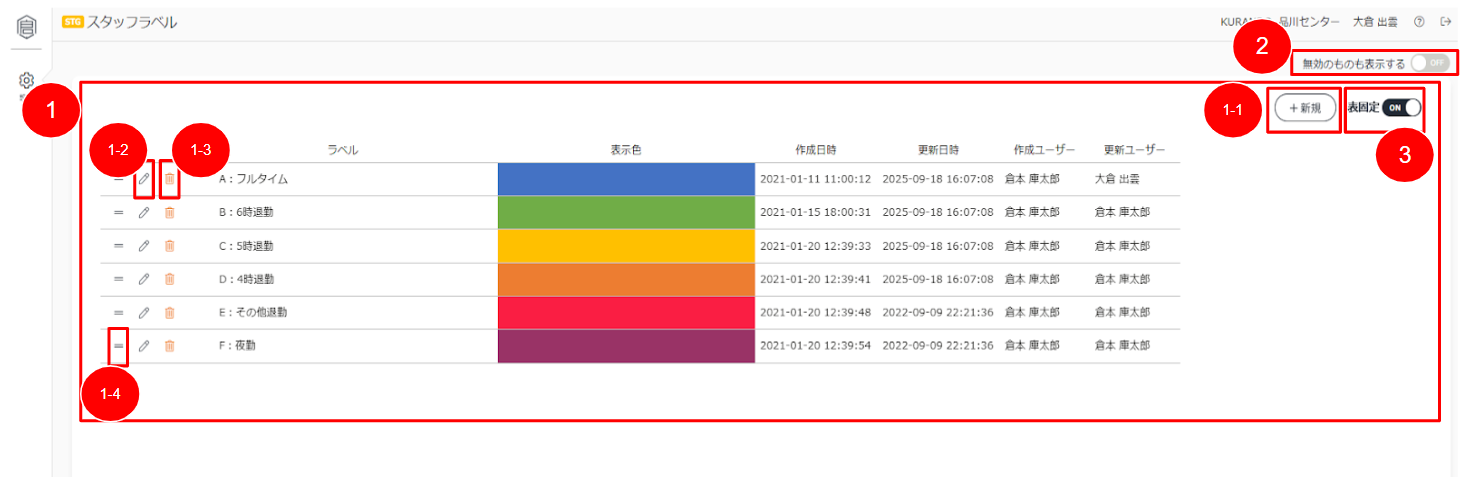Screen dimensions: 1463x477
Task: Select the D：4時退勤 label text
Action: click(246, 279)
